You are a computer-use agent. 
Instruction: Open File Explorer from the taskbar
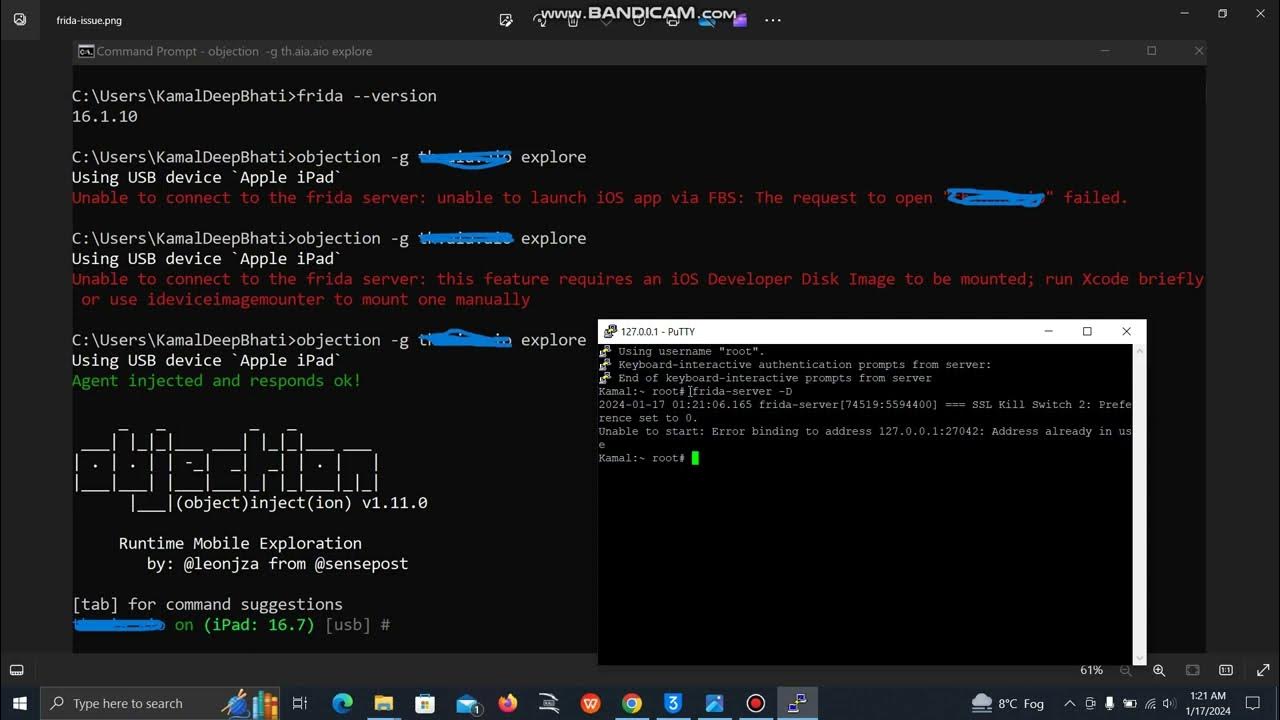384,703
